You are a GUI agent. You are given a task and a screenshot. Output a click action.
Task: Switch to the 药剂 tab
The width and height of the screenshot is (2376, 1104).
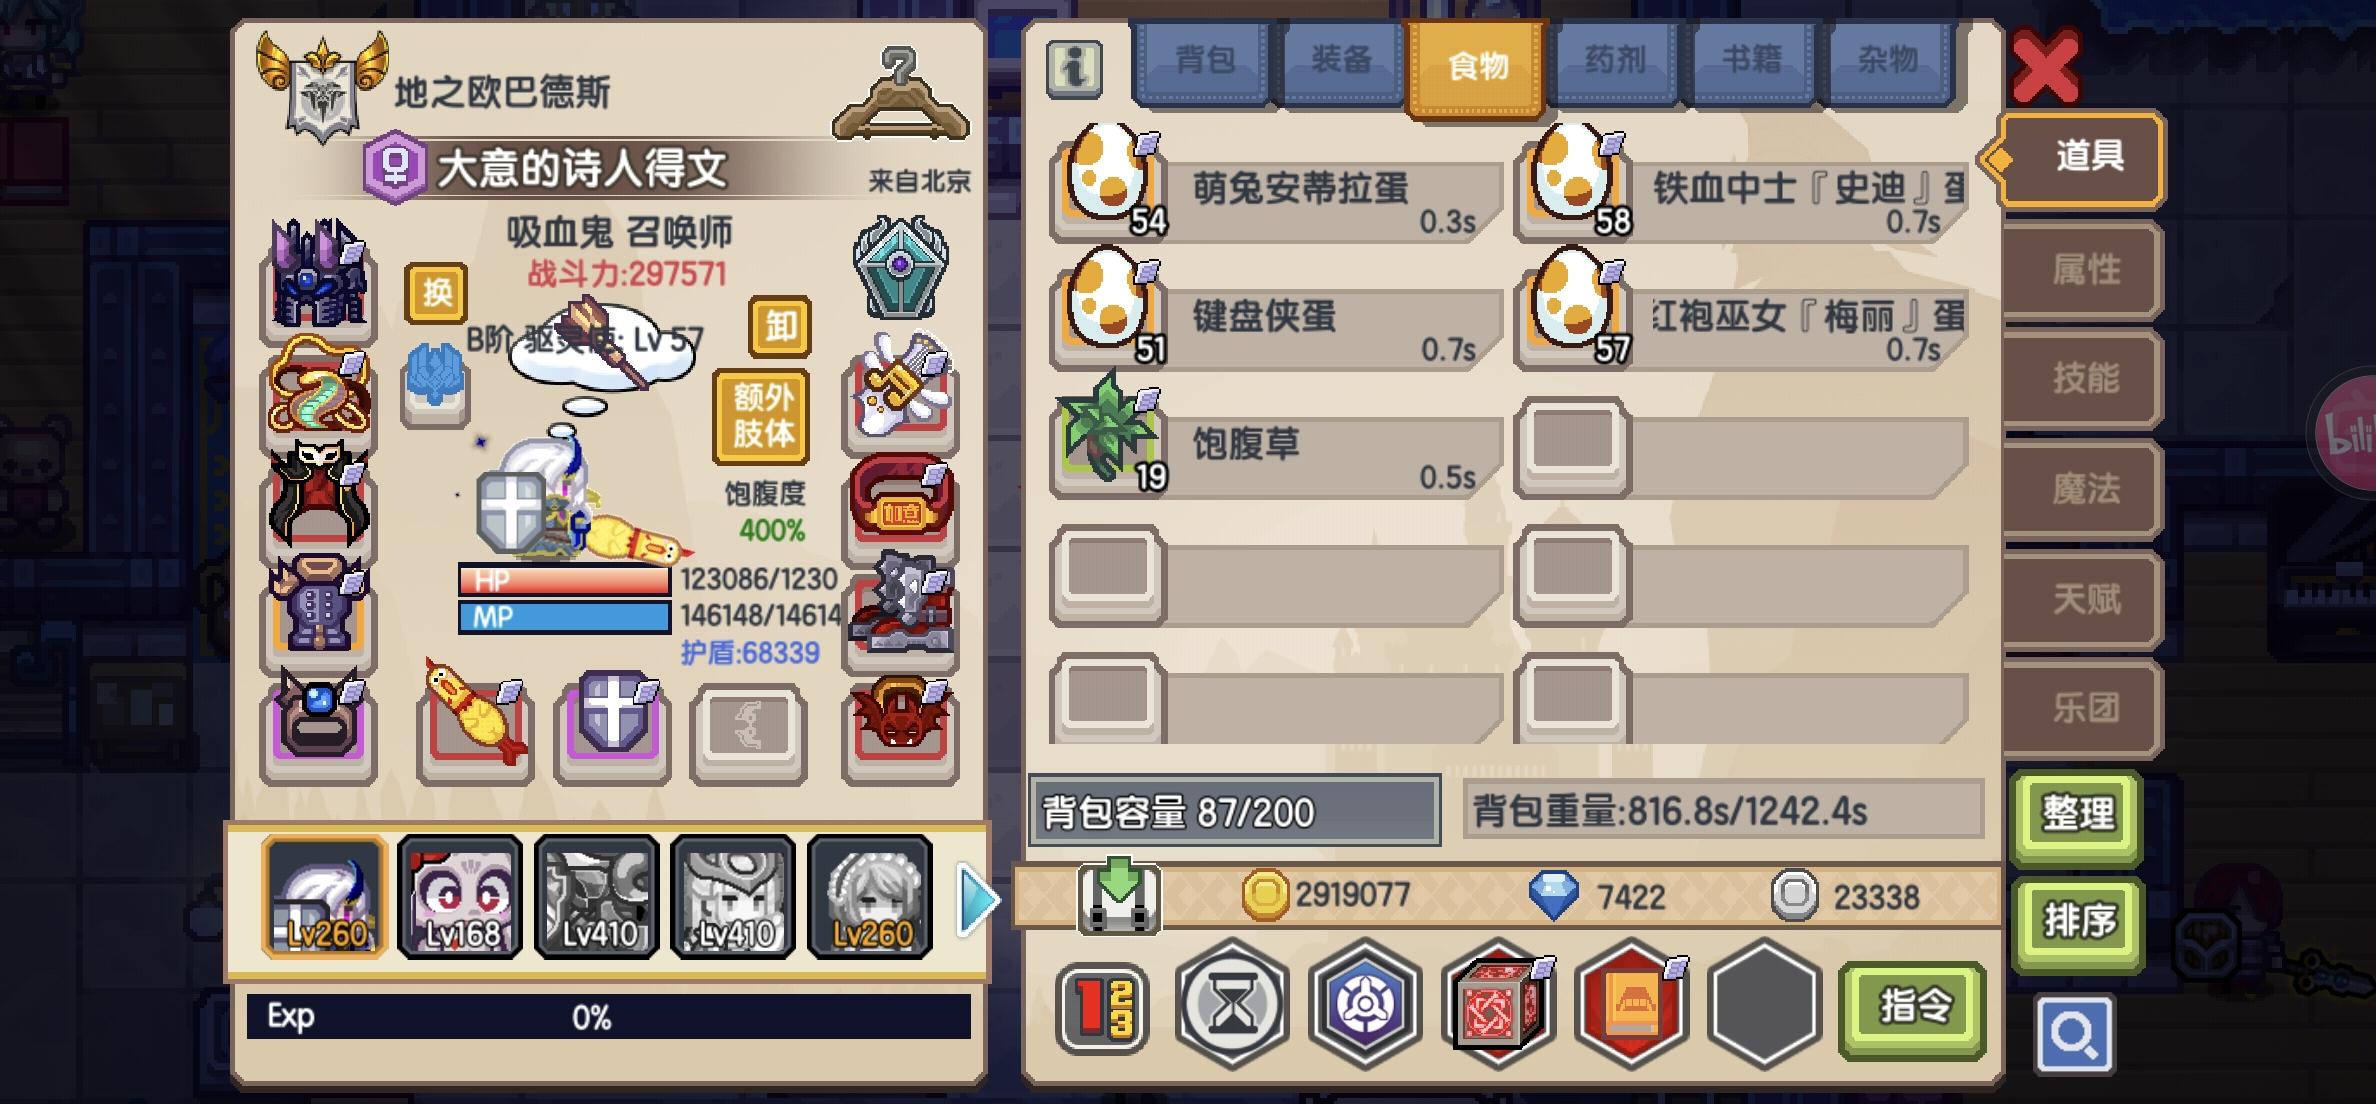click(1615, 62)
